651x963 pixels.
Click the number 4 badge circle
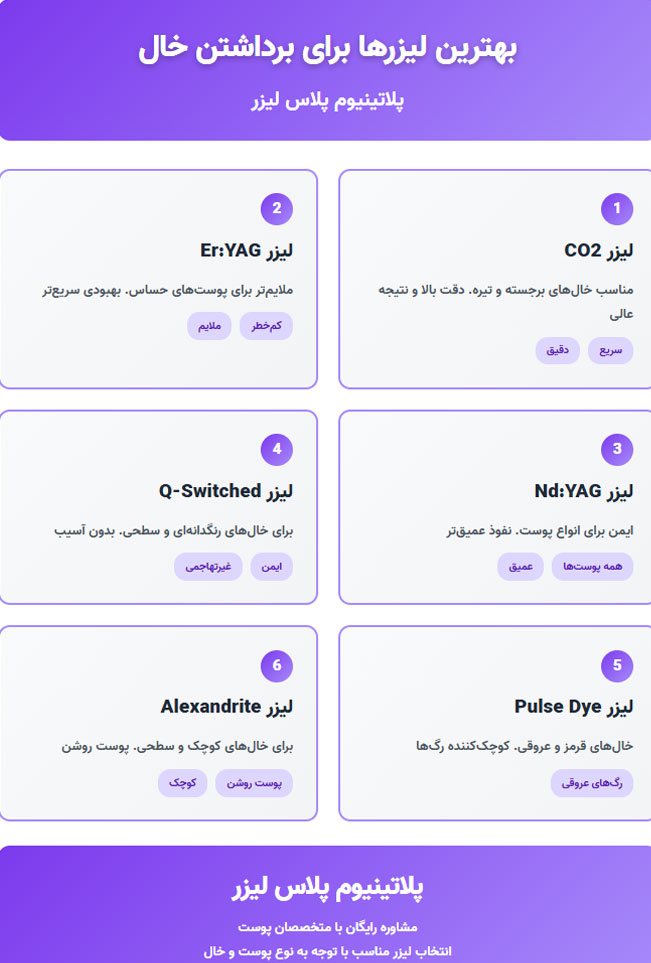[x=276, y=449]
